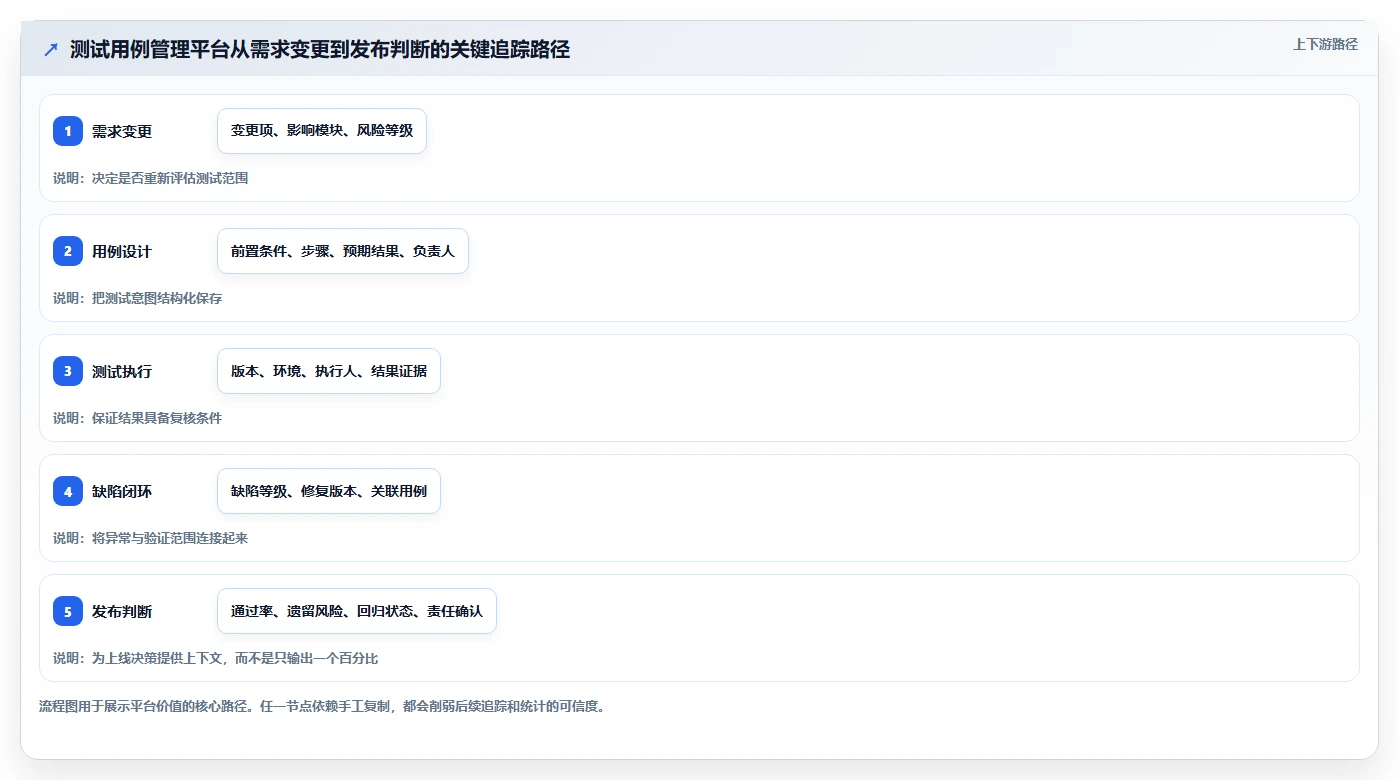
Task: Click the 版本、环境、执行人、结果证据 chip
Action: click(x=329, y=371)
